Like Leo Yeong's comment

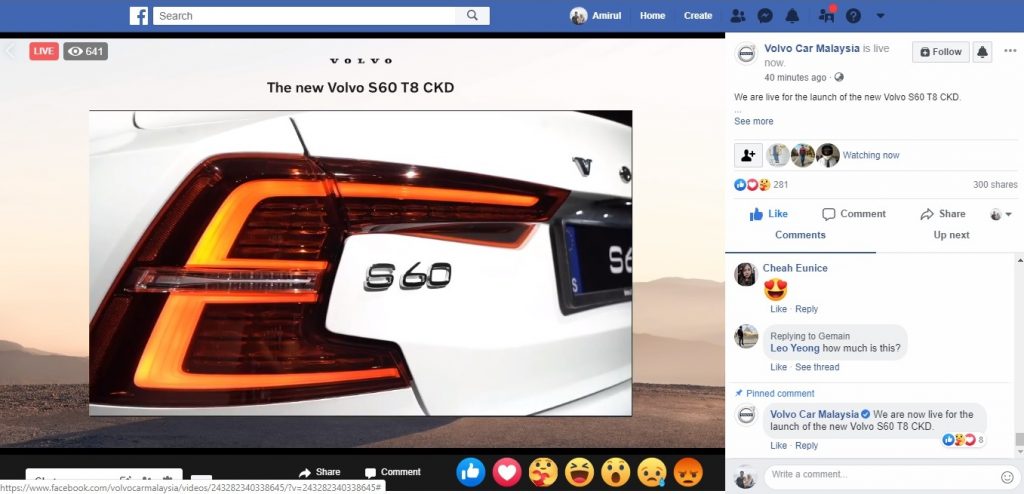[778, 367]
